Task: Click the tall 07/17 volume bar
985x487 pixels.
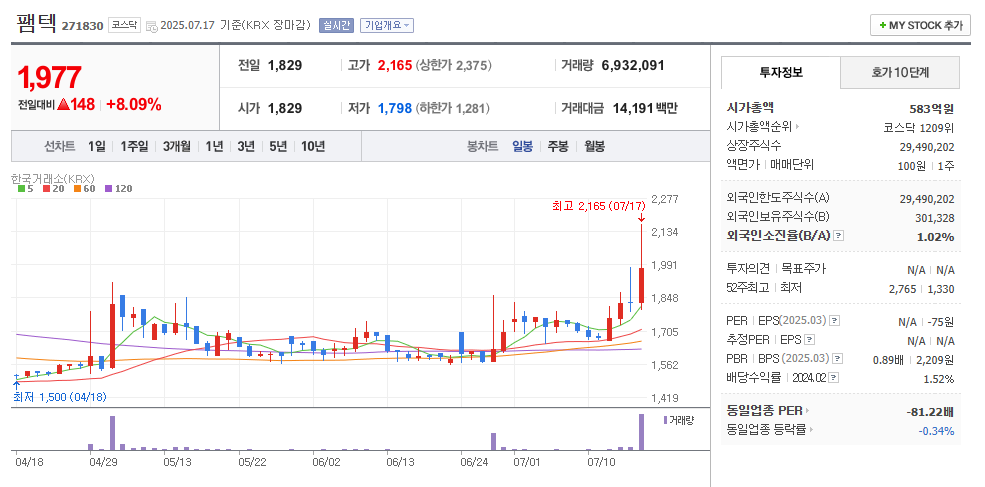Action: coord(641,432)
